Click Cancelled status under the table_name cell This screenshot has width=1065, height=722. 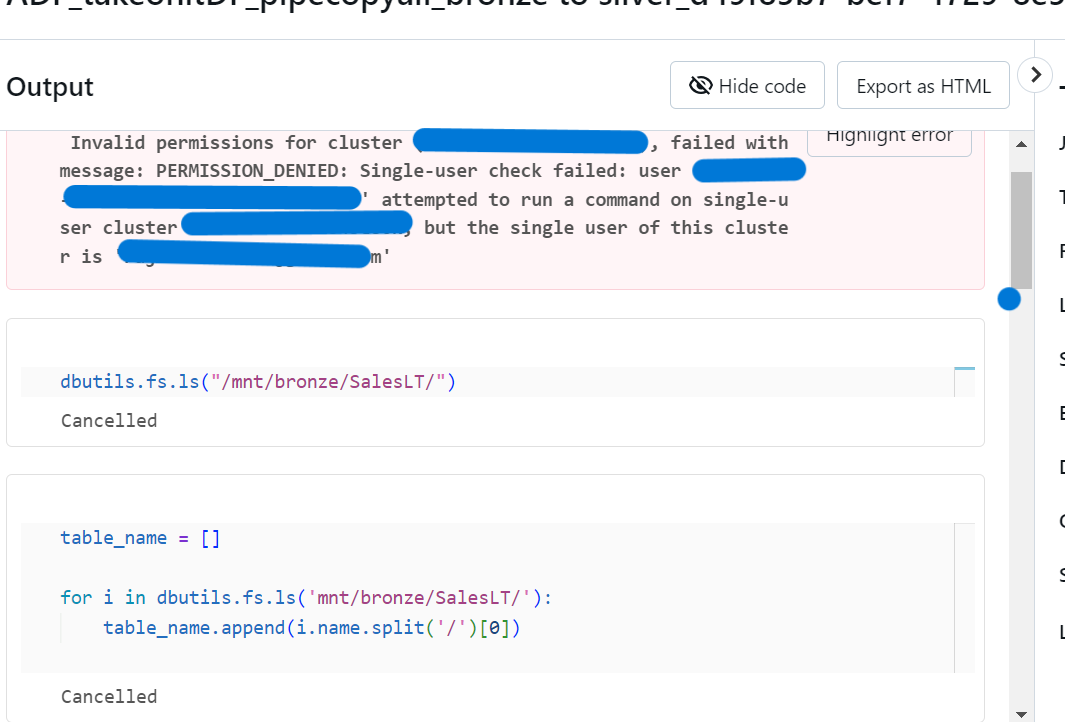click(109, 696)
